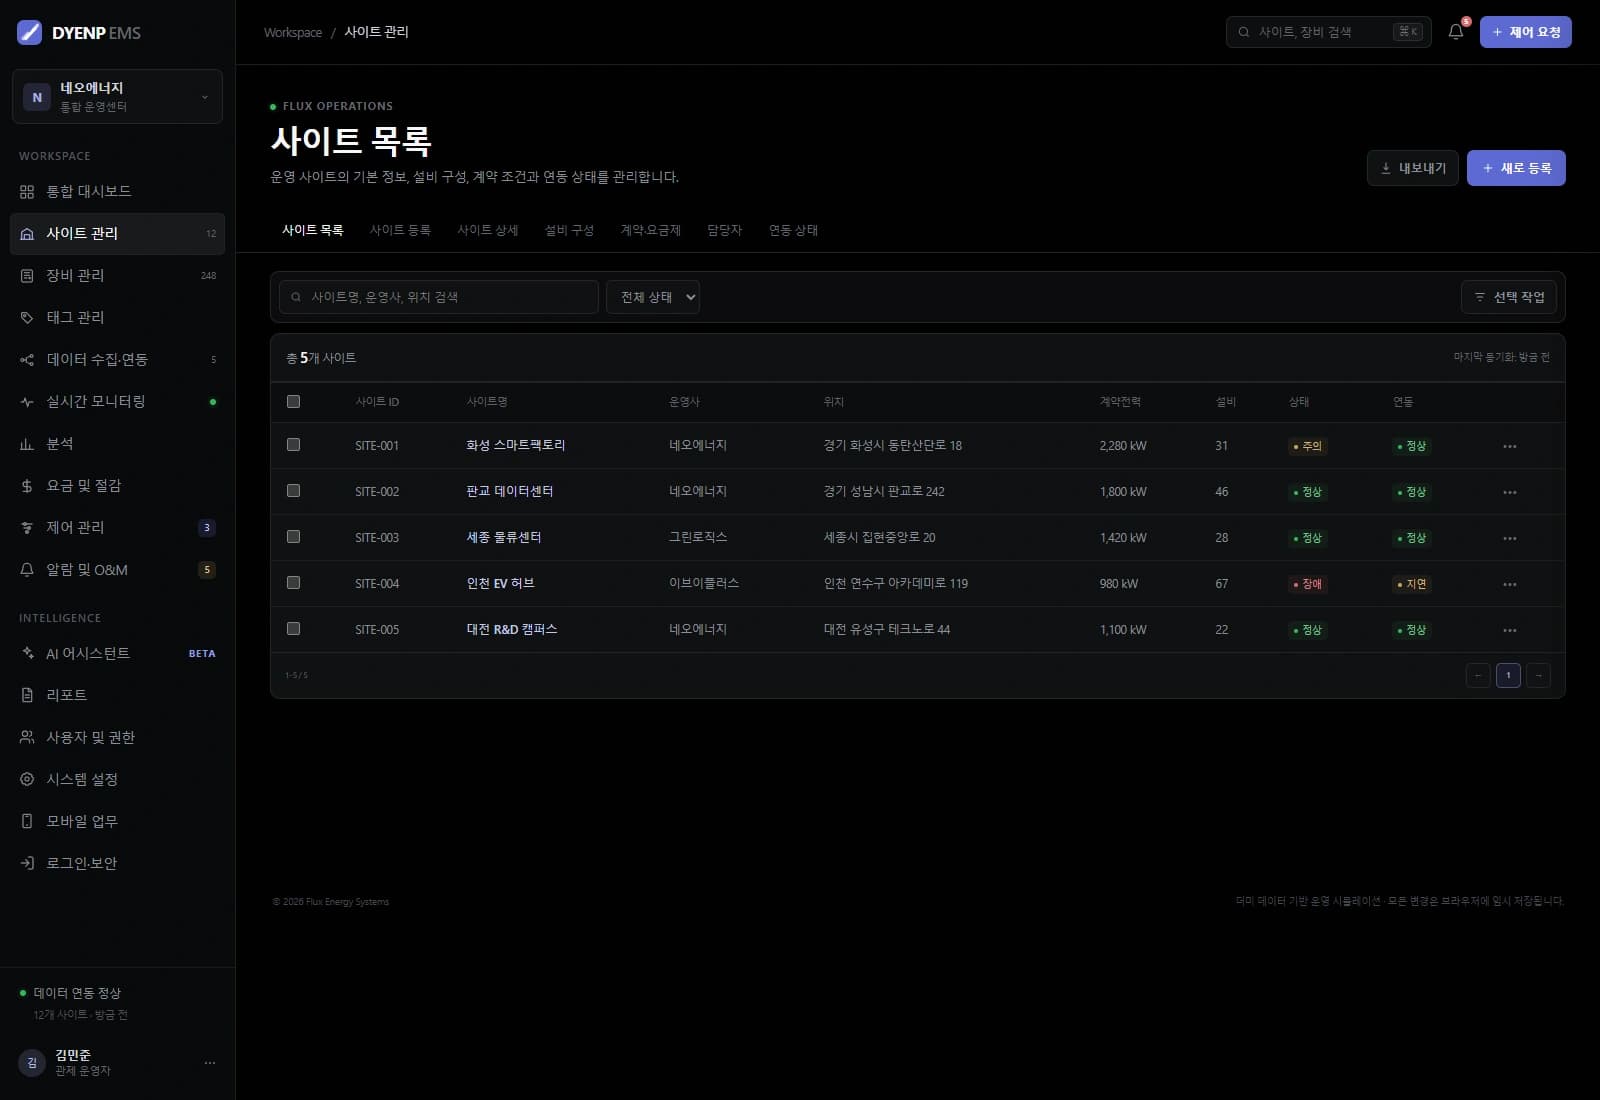This screenshot has width=1600, height=1100.
Task: Open 사용자 및 권한 in the sidebar
Action: click(117, 737)
